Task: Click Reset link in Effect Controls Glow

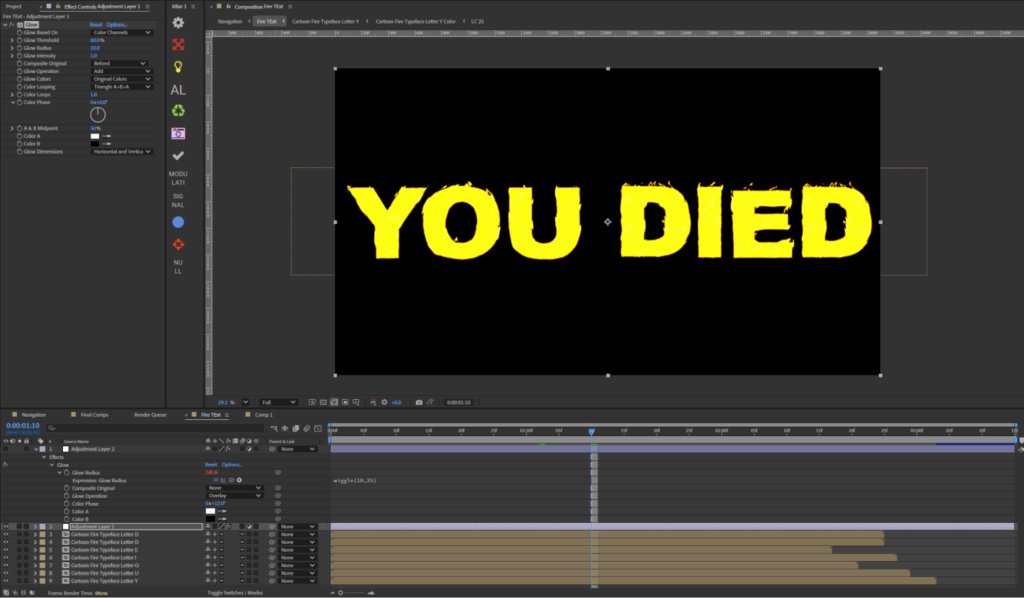Action: [x=96, y=24]
